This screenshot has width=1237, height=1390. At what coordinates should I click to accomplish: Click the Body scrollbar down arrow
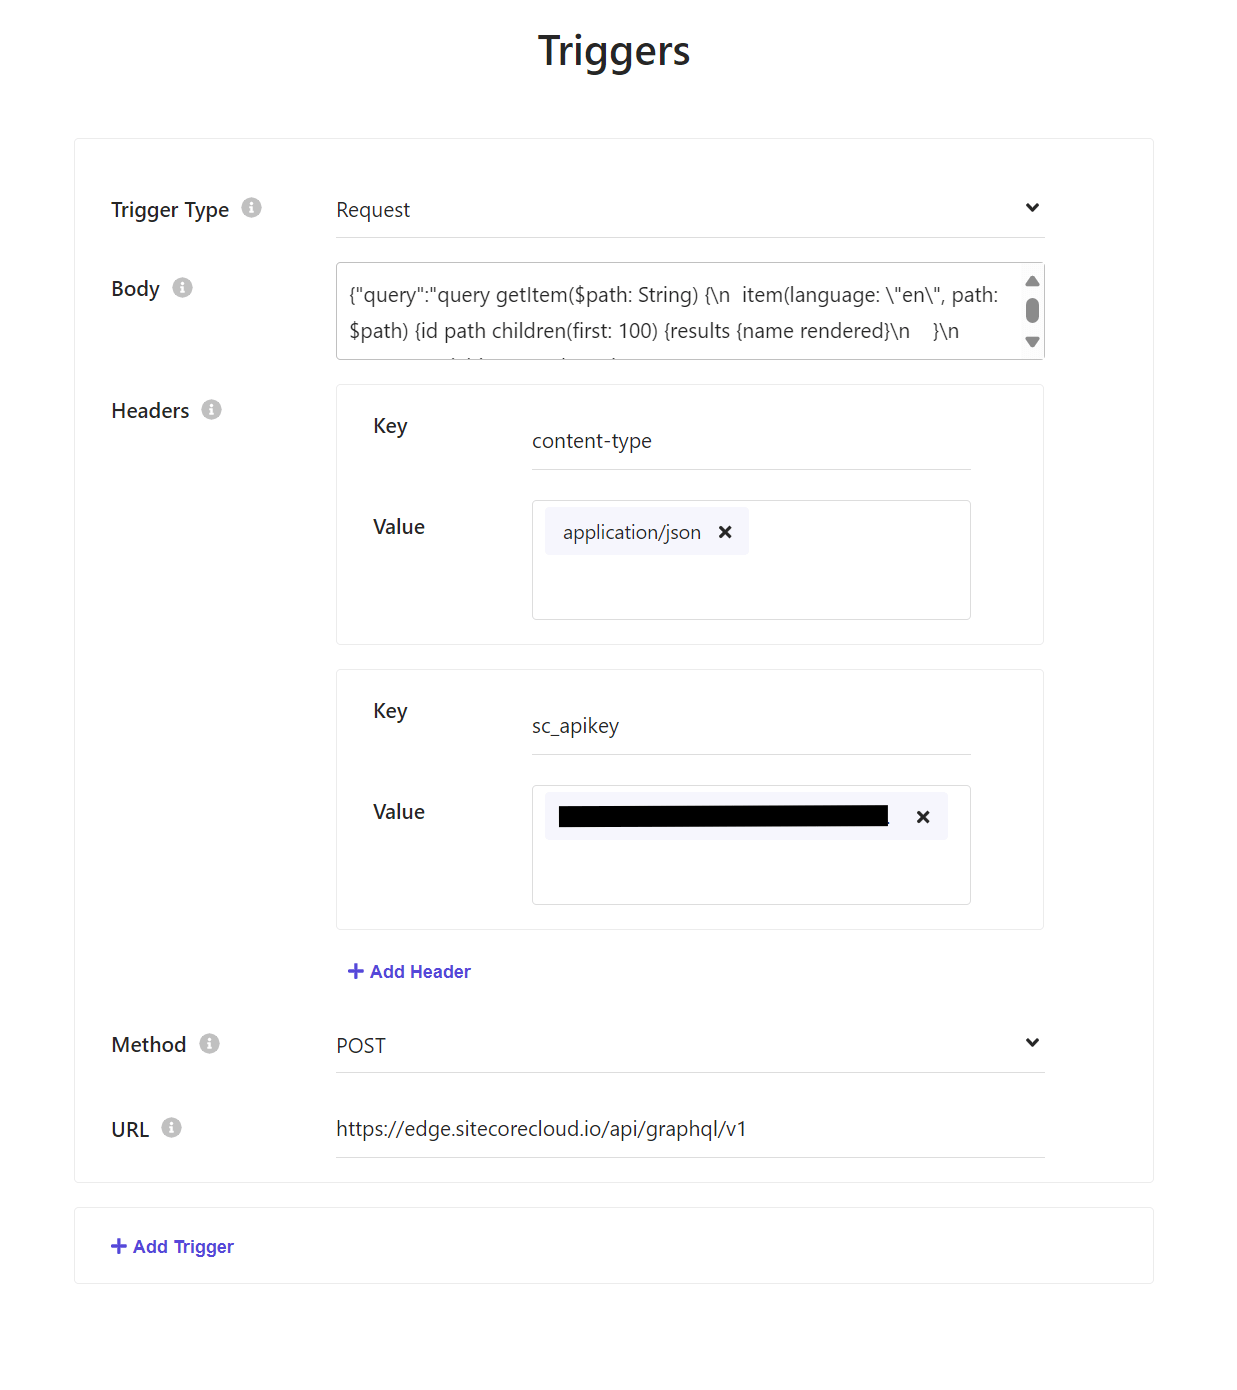click(x=1032, y=342)
